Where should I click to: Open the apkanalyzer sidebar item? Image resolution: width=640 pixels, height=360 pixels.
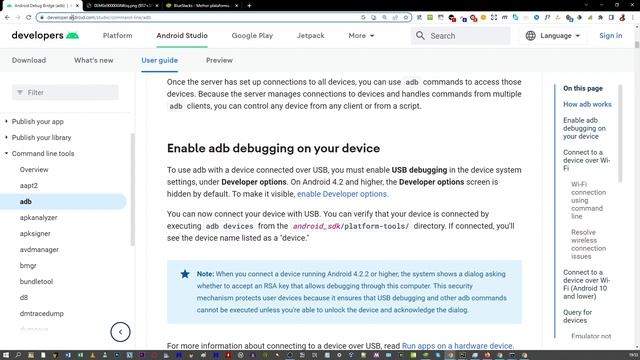pyautogui.click(x=38, y=218)
